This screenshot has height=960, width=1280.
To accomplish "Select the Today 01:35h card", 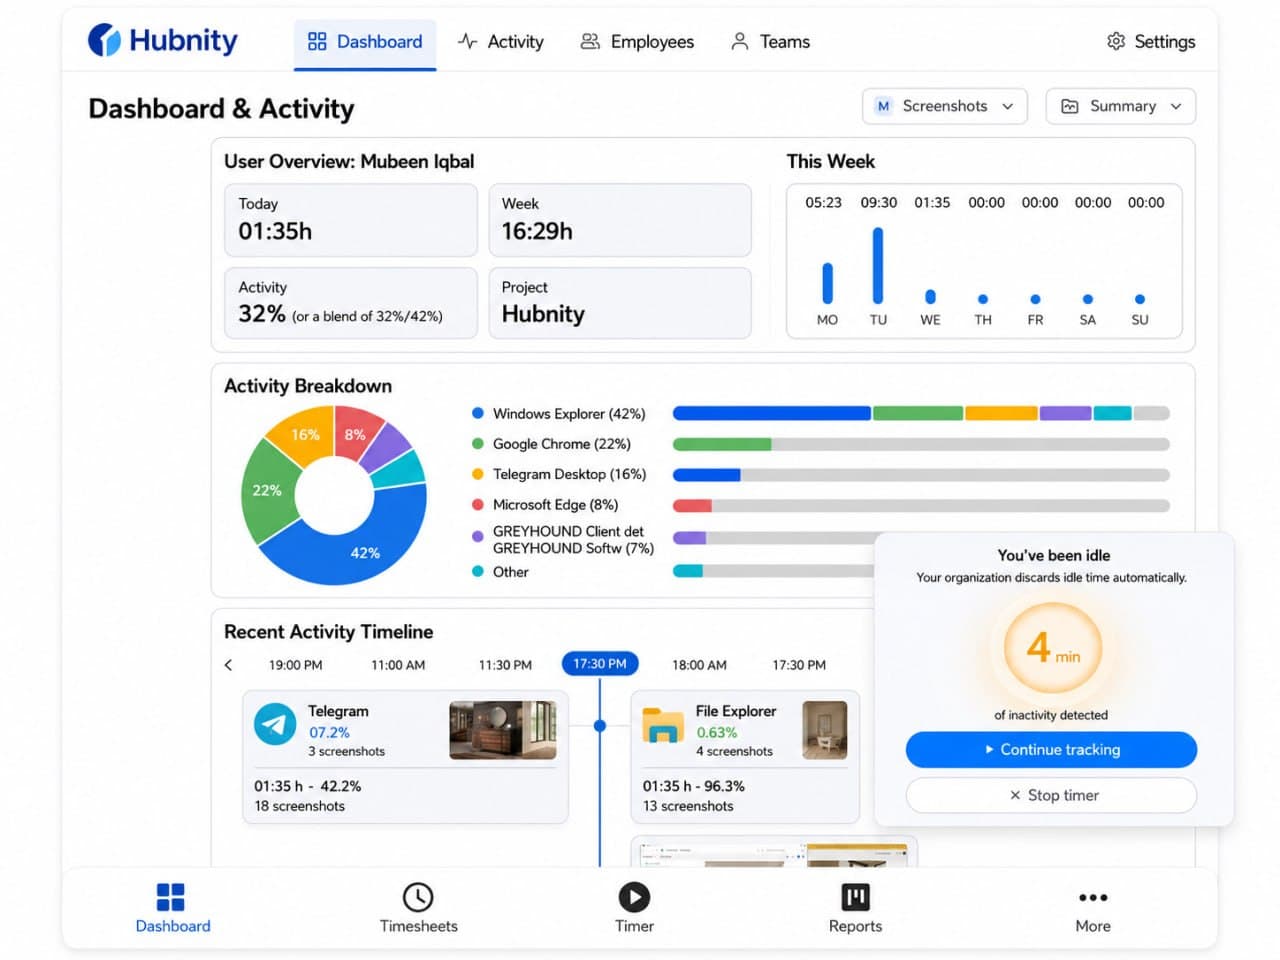I will point(351,220).
